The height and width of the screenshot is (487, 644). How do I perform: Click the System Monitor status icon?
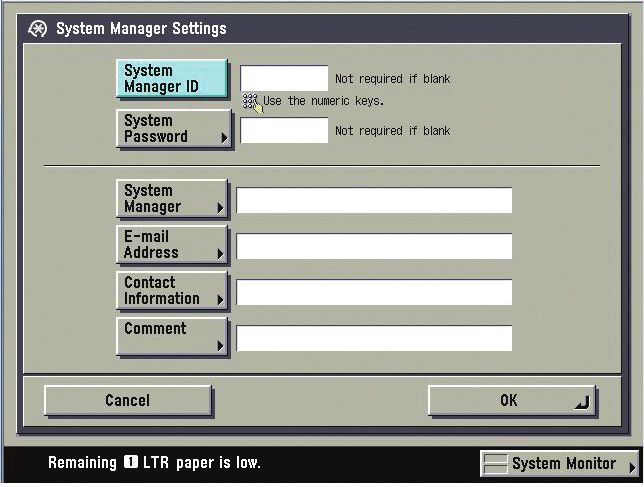pyautogui.click(x=495, y=464)
